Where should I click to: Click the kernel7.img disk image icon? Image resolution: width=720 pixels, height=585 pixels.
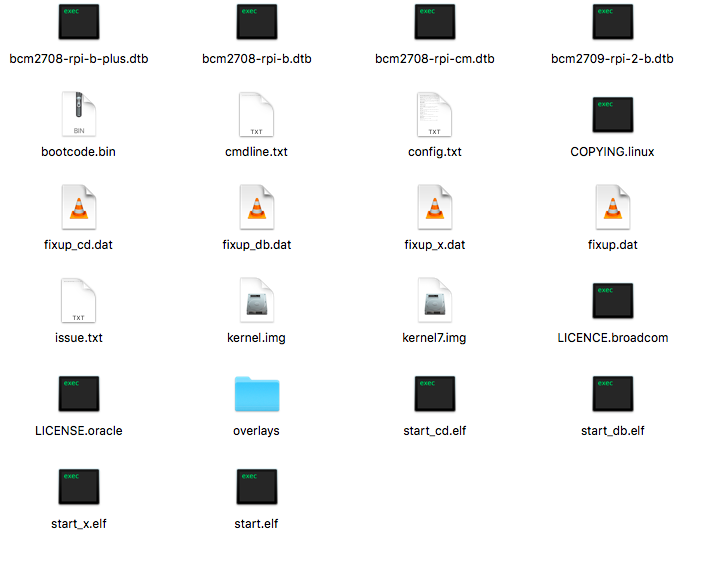click(434, 300)
